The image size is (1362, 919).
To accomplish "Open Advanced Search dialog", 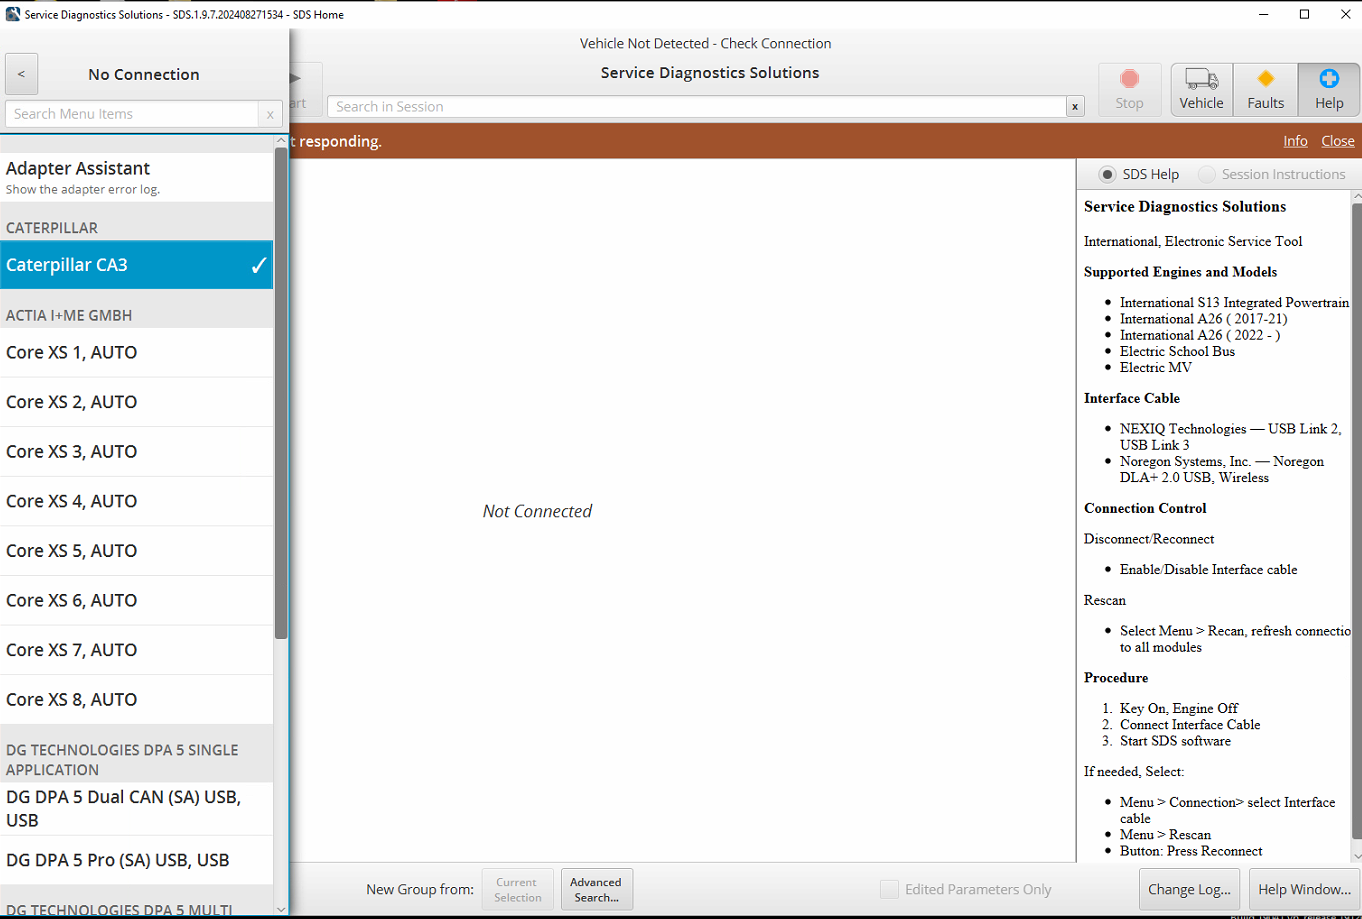I will [x=596, y=889].
